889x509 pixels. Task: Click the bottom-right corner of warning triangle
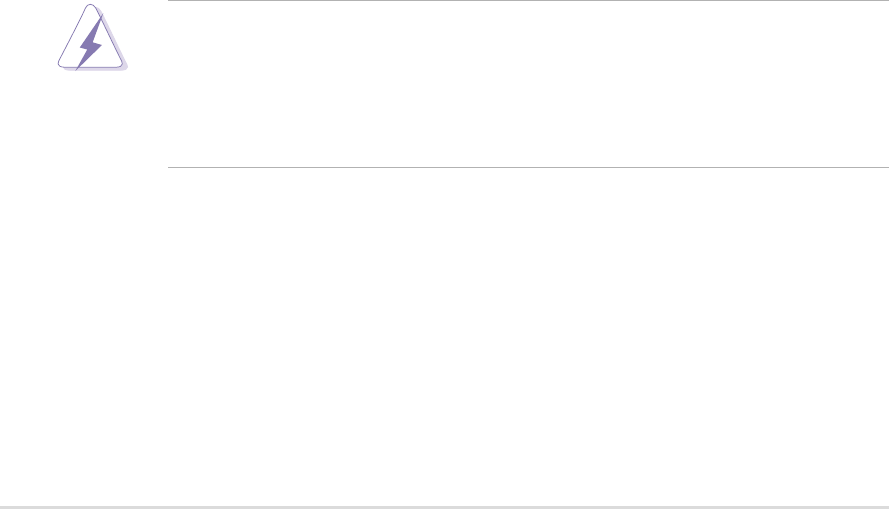[121, 67]
